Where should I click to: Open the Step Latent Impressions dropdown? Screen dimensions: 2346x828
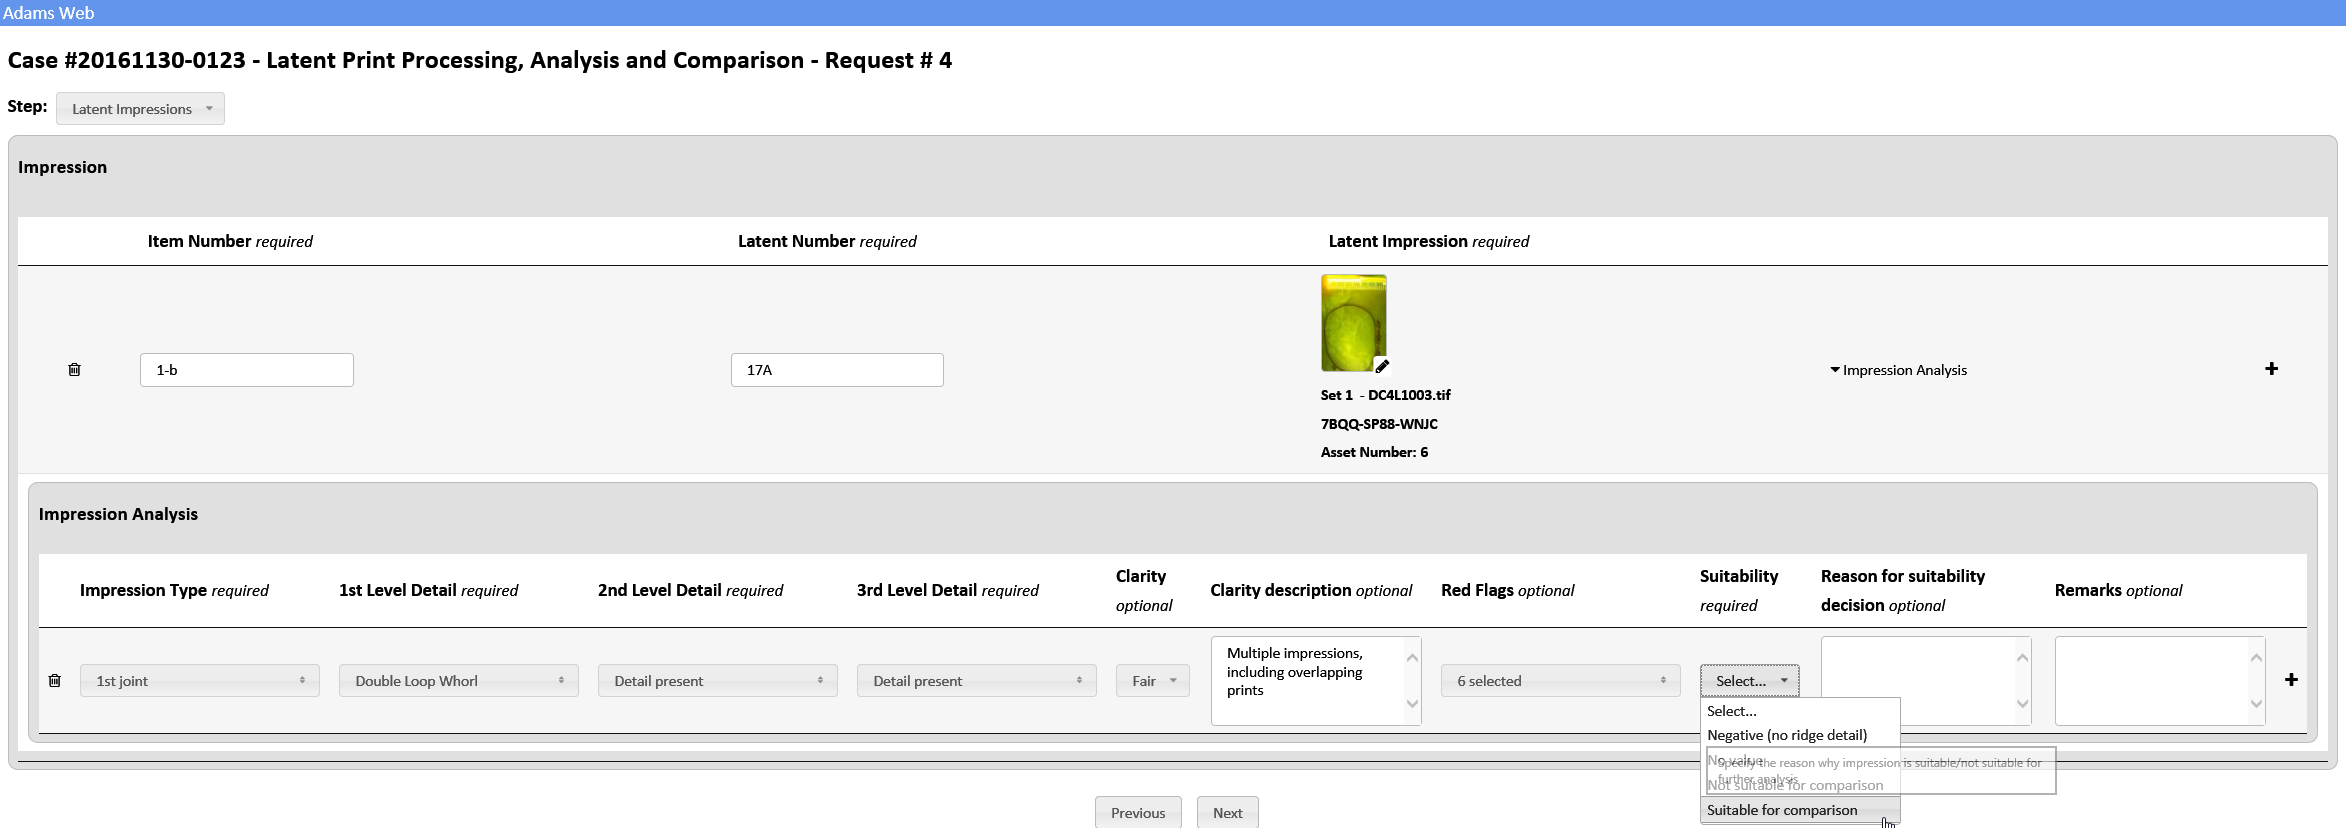(140, 109)
